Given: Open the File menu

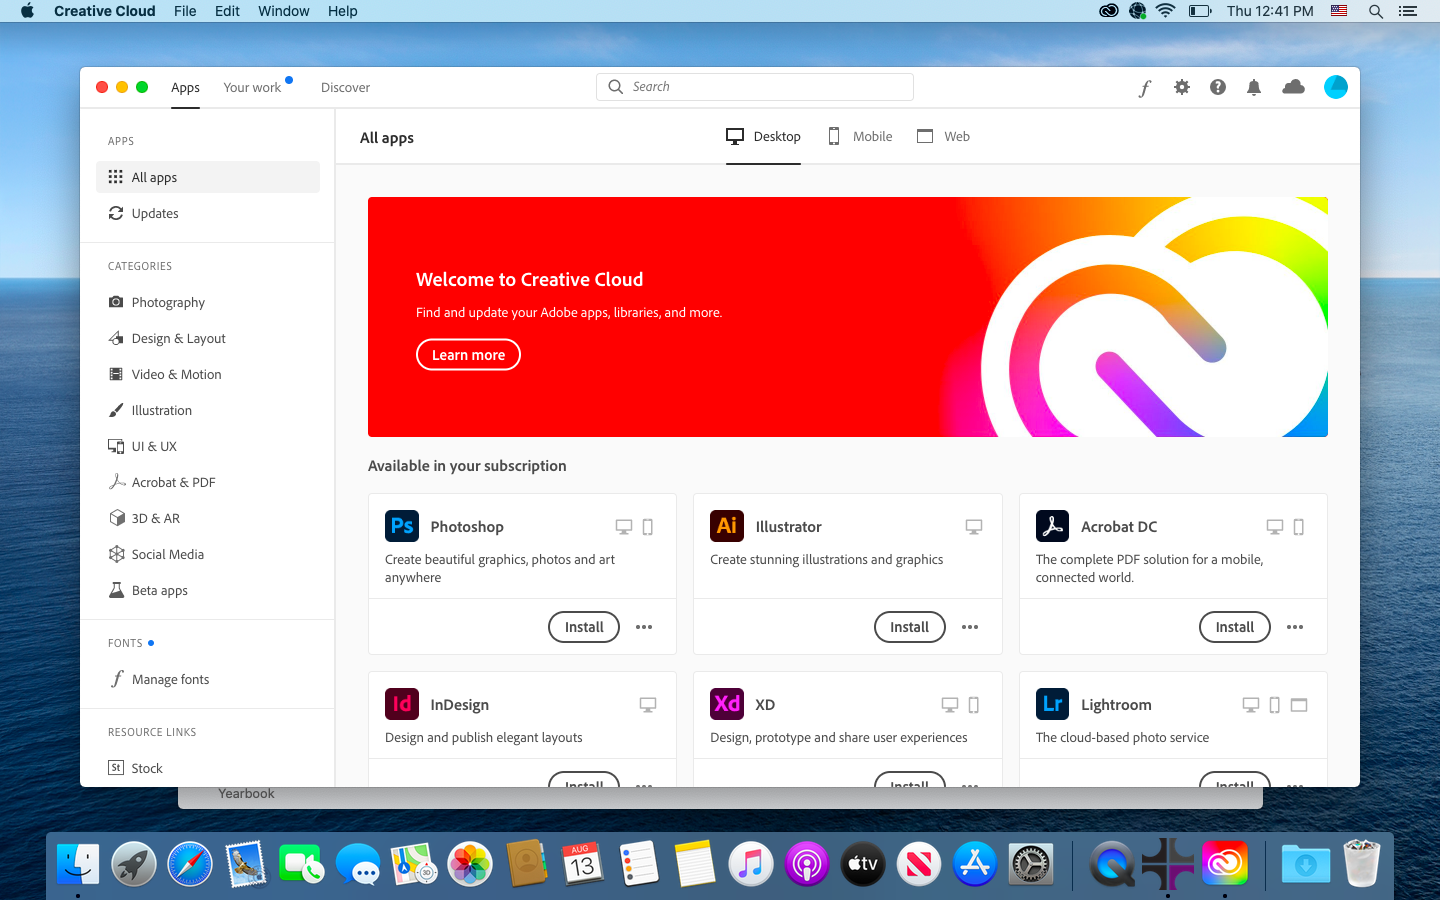Looking at the screenshot, I should pos(185,11).
